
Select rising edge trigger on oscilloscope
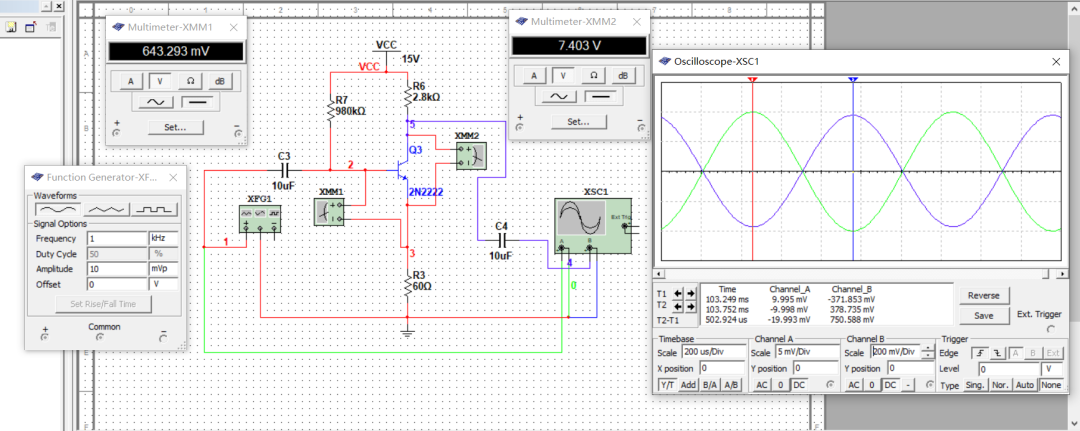[x=979, y=353]
